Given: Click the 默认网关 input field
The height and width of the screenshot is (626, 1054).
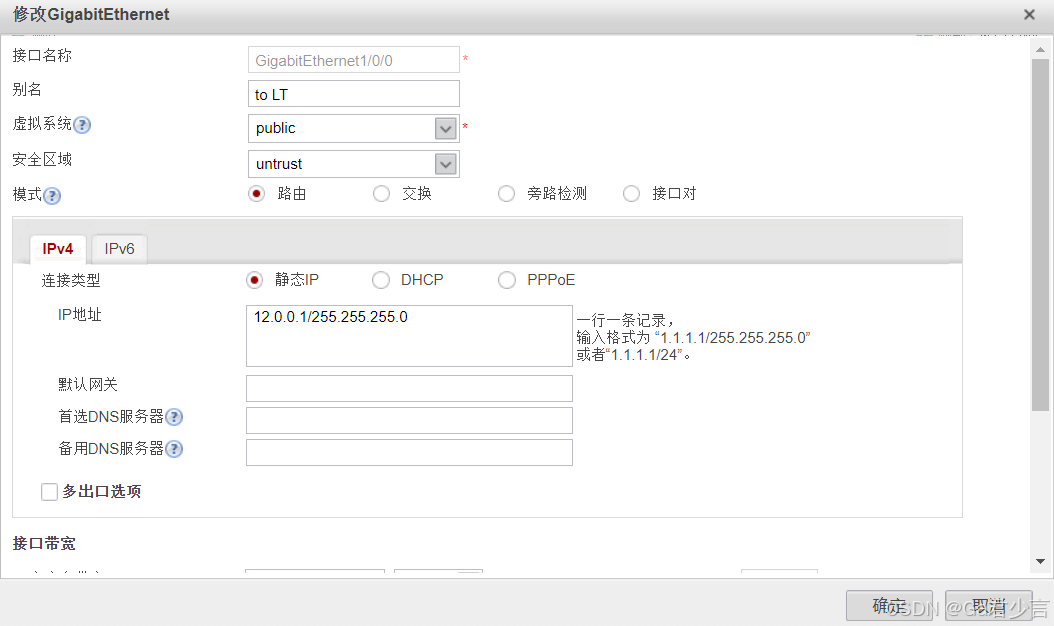Looking at the screenshot, I should (x=409, y=389).
